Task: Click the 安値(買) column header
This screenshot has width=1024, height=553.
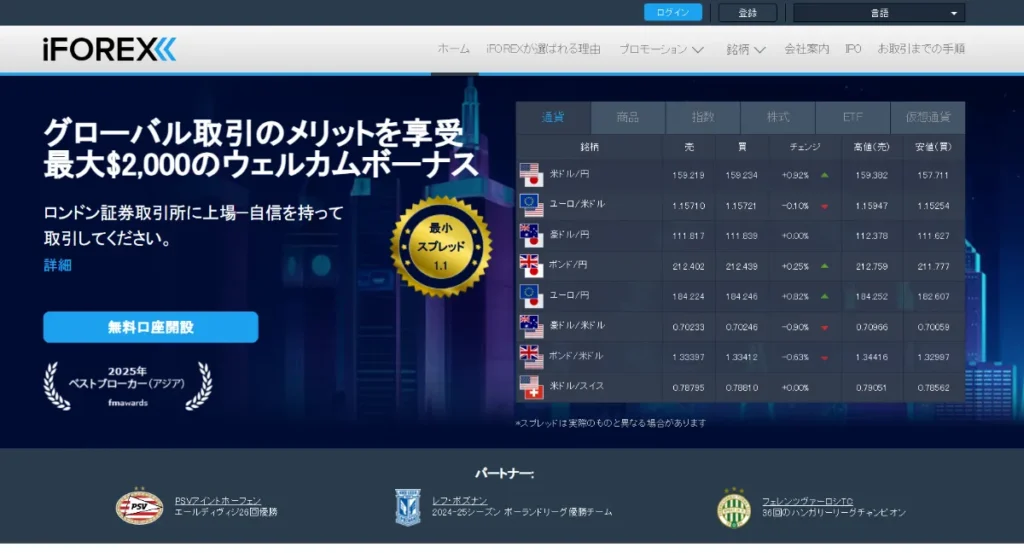Action: [933, 147]
